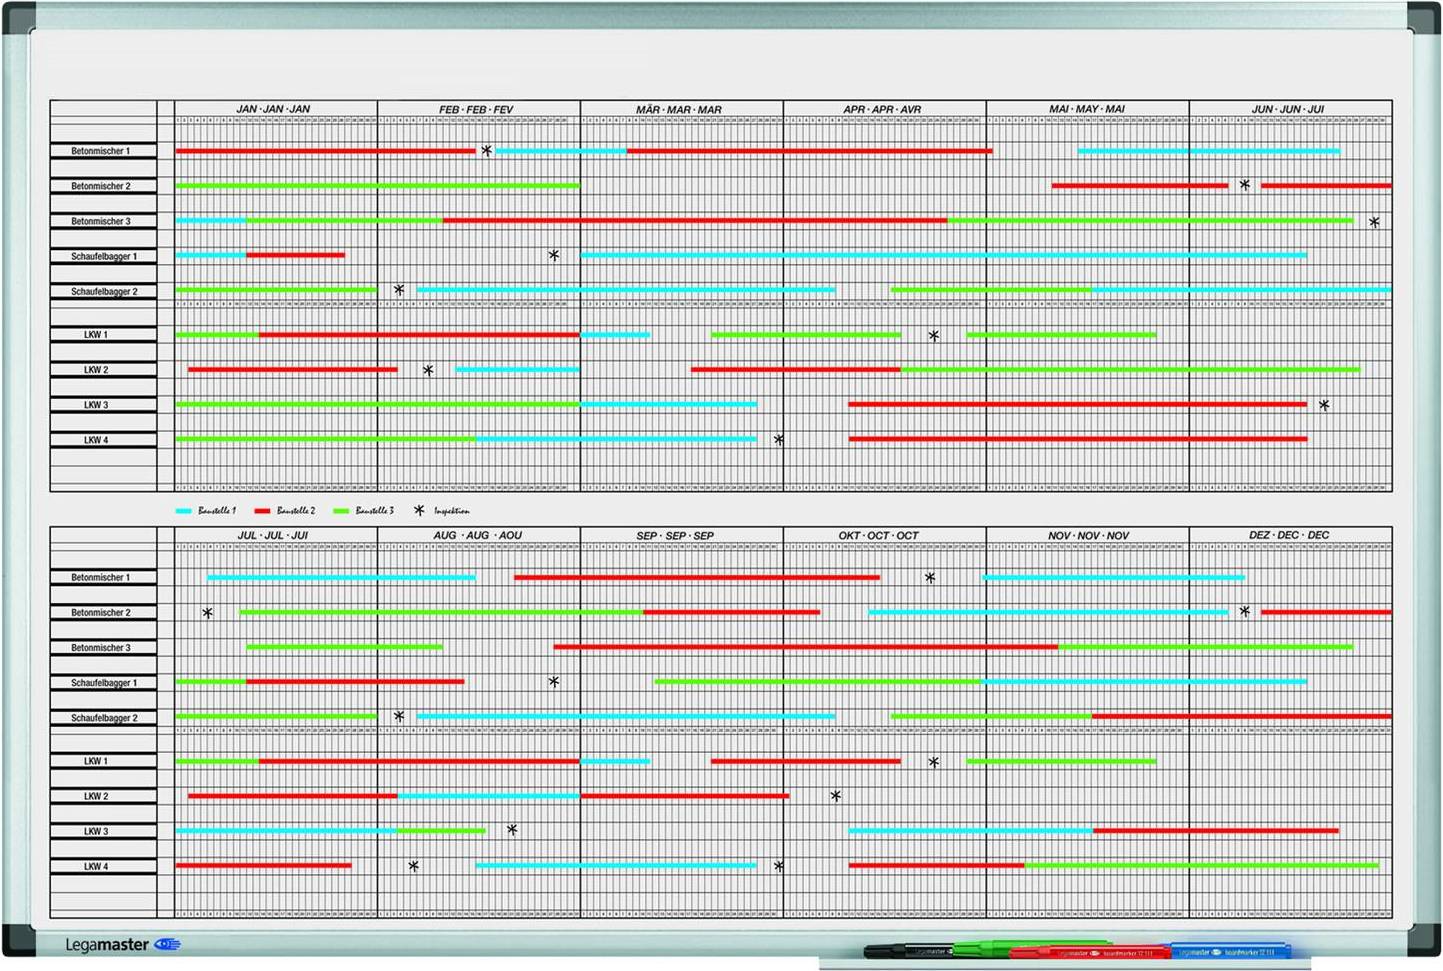This screenshot has width=1443, height=971.
Task: Click the JUL · JUL · JUI header
Action: (x=273, y=535)
